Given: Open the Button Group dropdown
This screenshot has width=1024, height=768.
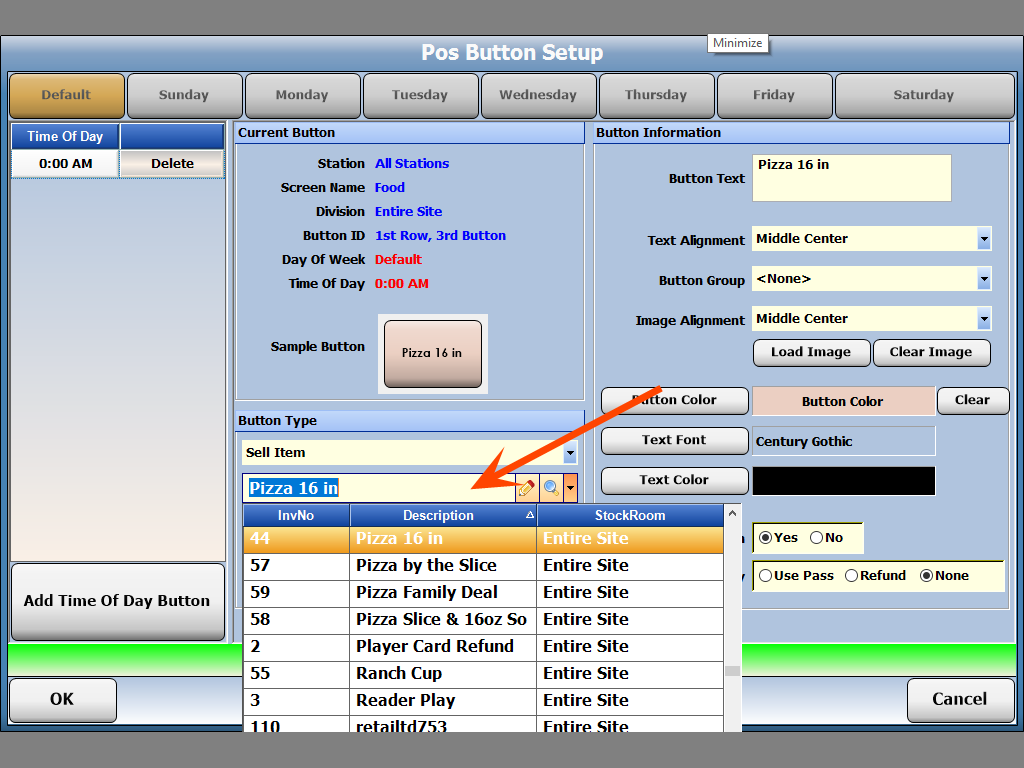Looking at the screenshot, I should (984, 280).
